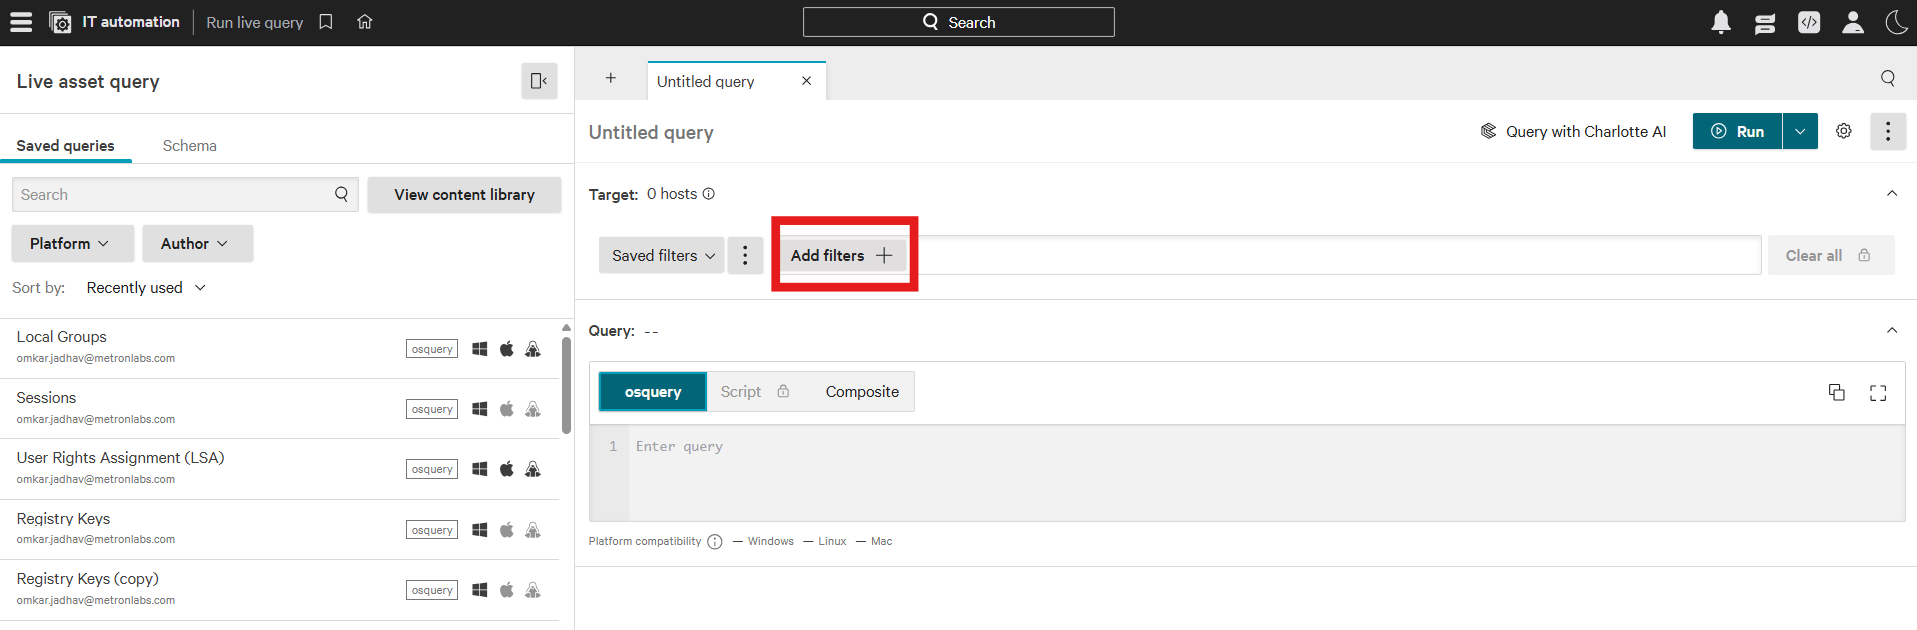
Task: Open User Rights Assignment (LSA) query
Action: (x=279, y=469)
